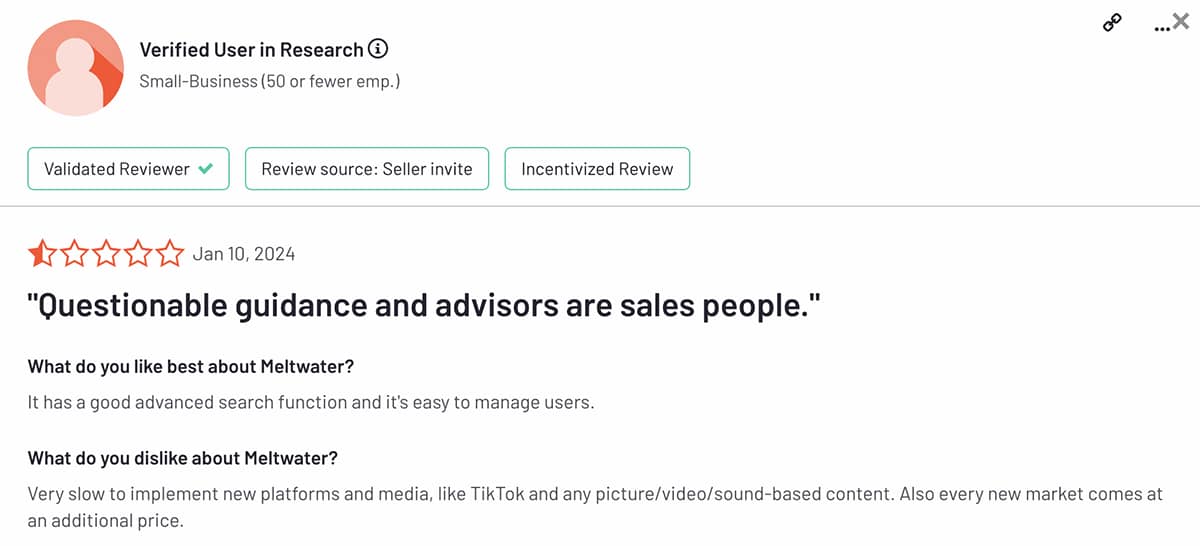Close the review with the X icon
Viewport: 1200px width, 546px height.
tap(1180, 22)
